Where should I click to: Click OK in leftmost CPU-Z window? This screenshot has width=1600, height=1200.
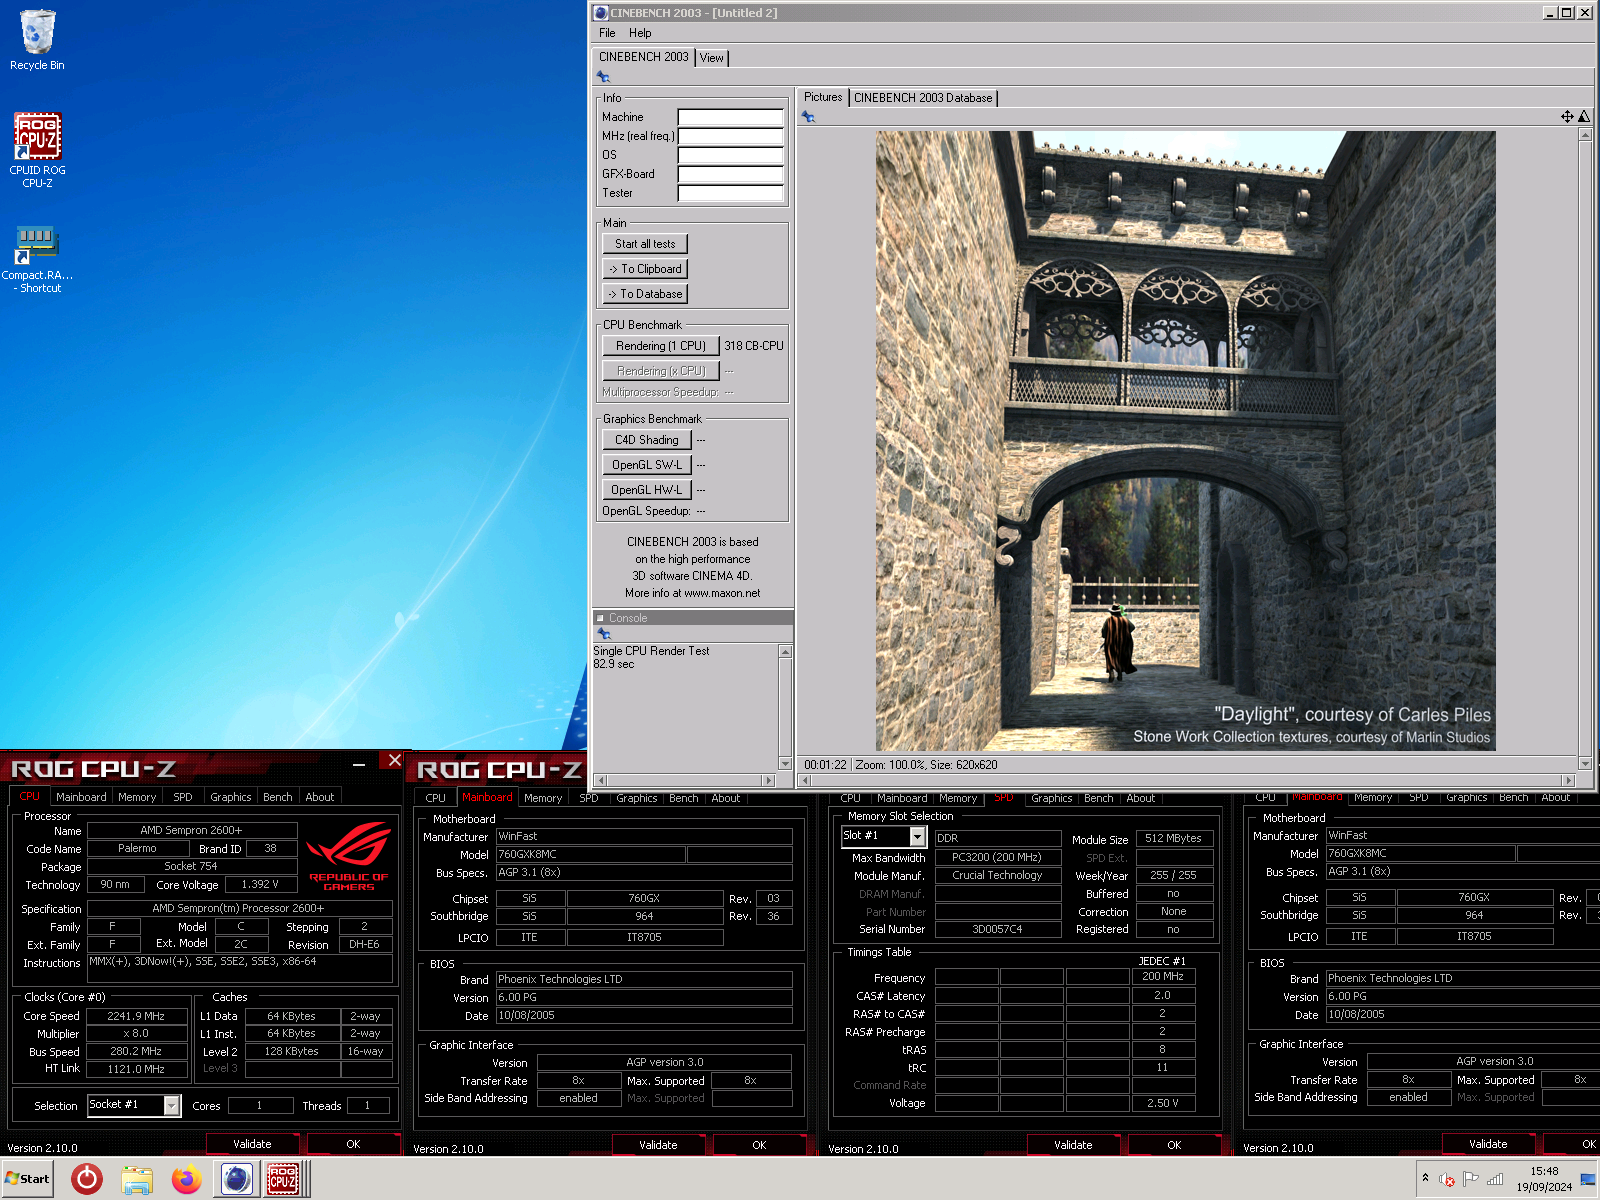coord(353,1144)
